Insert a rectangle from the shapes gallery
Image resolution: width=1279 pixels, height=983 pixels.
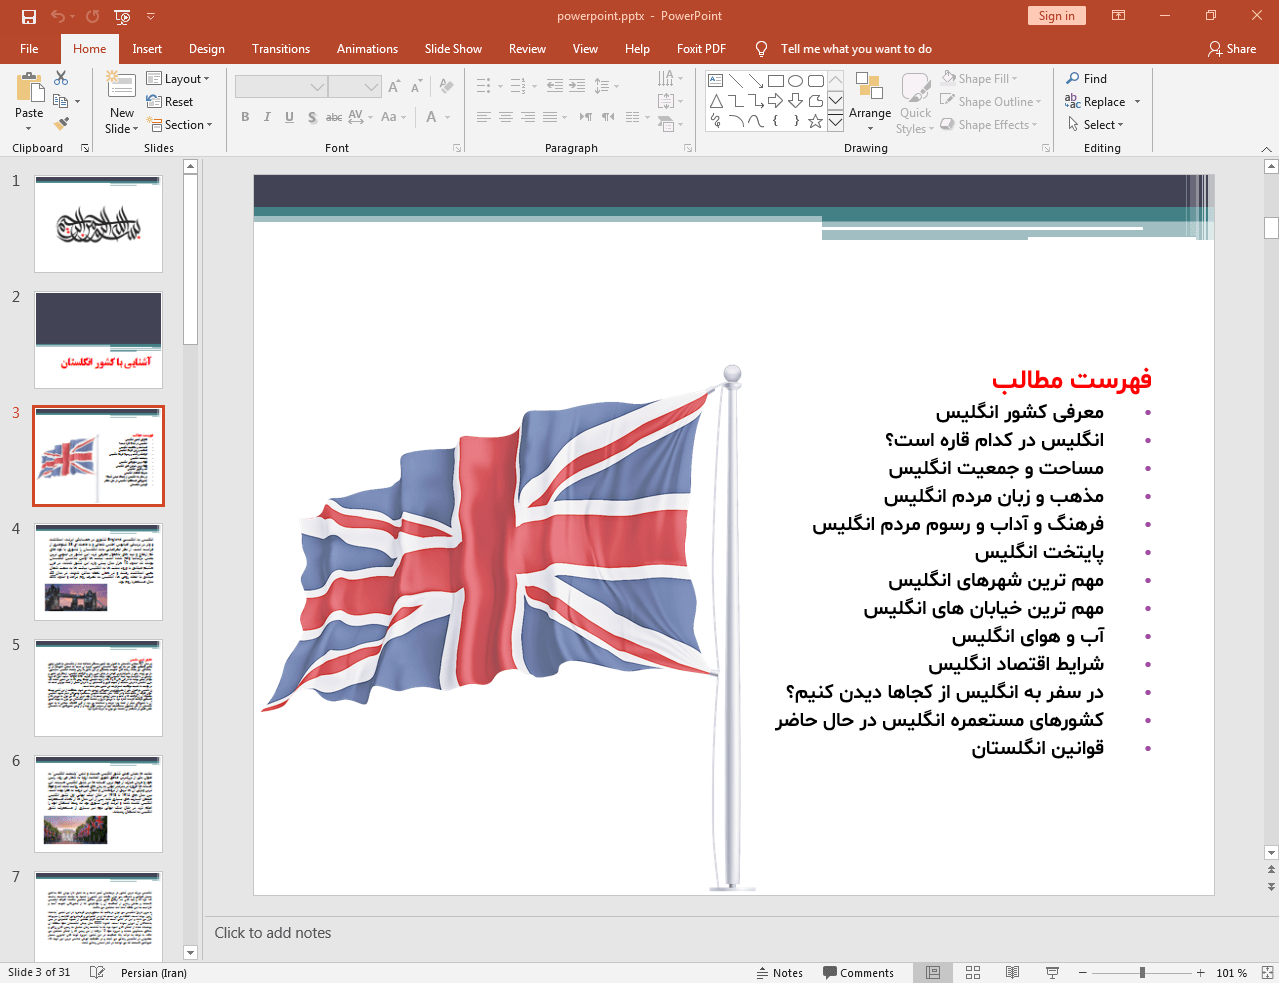(776, 81)
